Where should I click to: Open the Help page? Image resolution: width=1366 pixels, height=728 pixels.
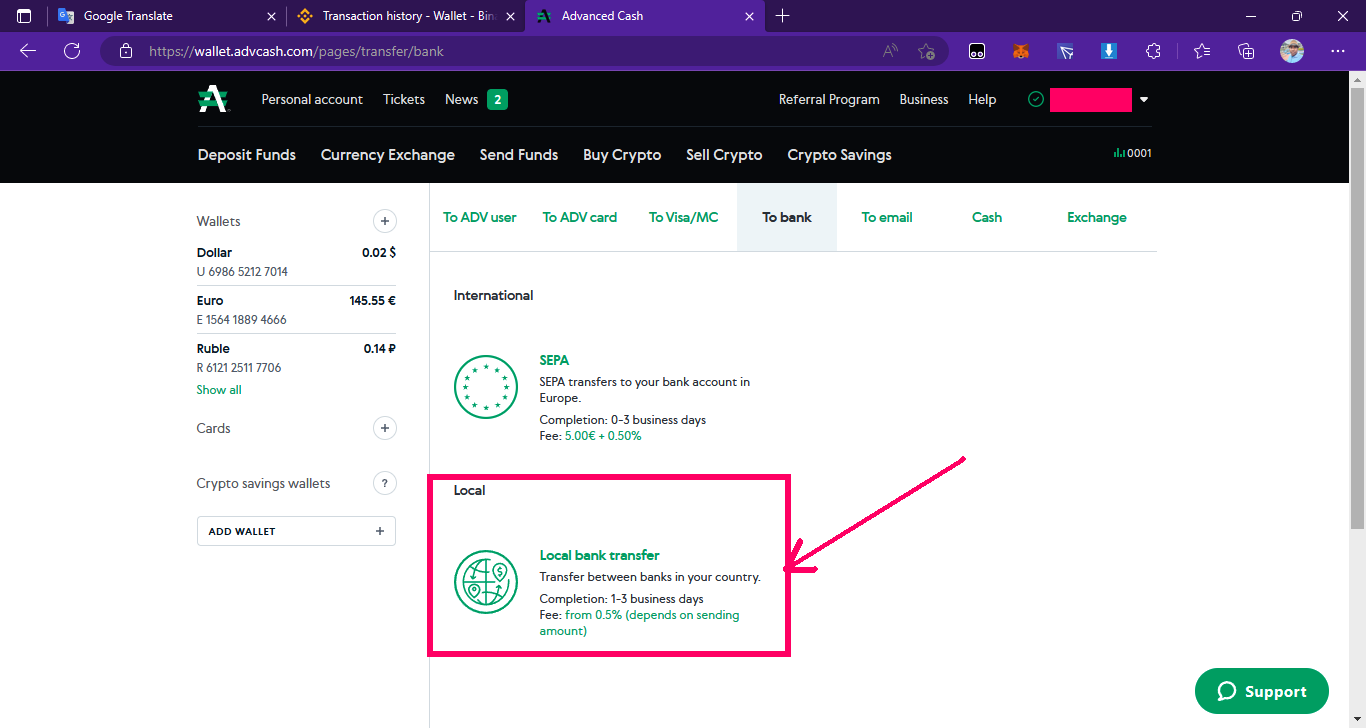coord(982,99)
